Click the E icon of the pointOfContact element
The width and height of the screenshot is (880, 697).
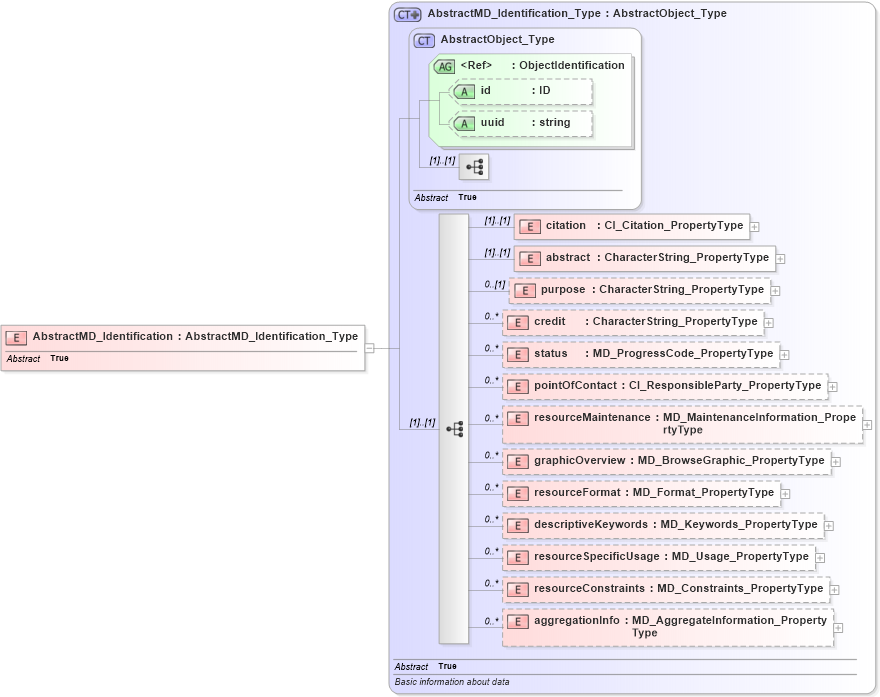518,385
